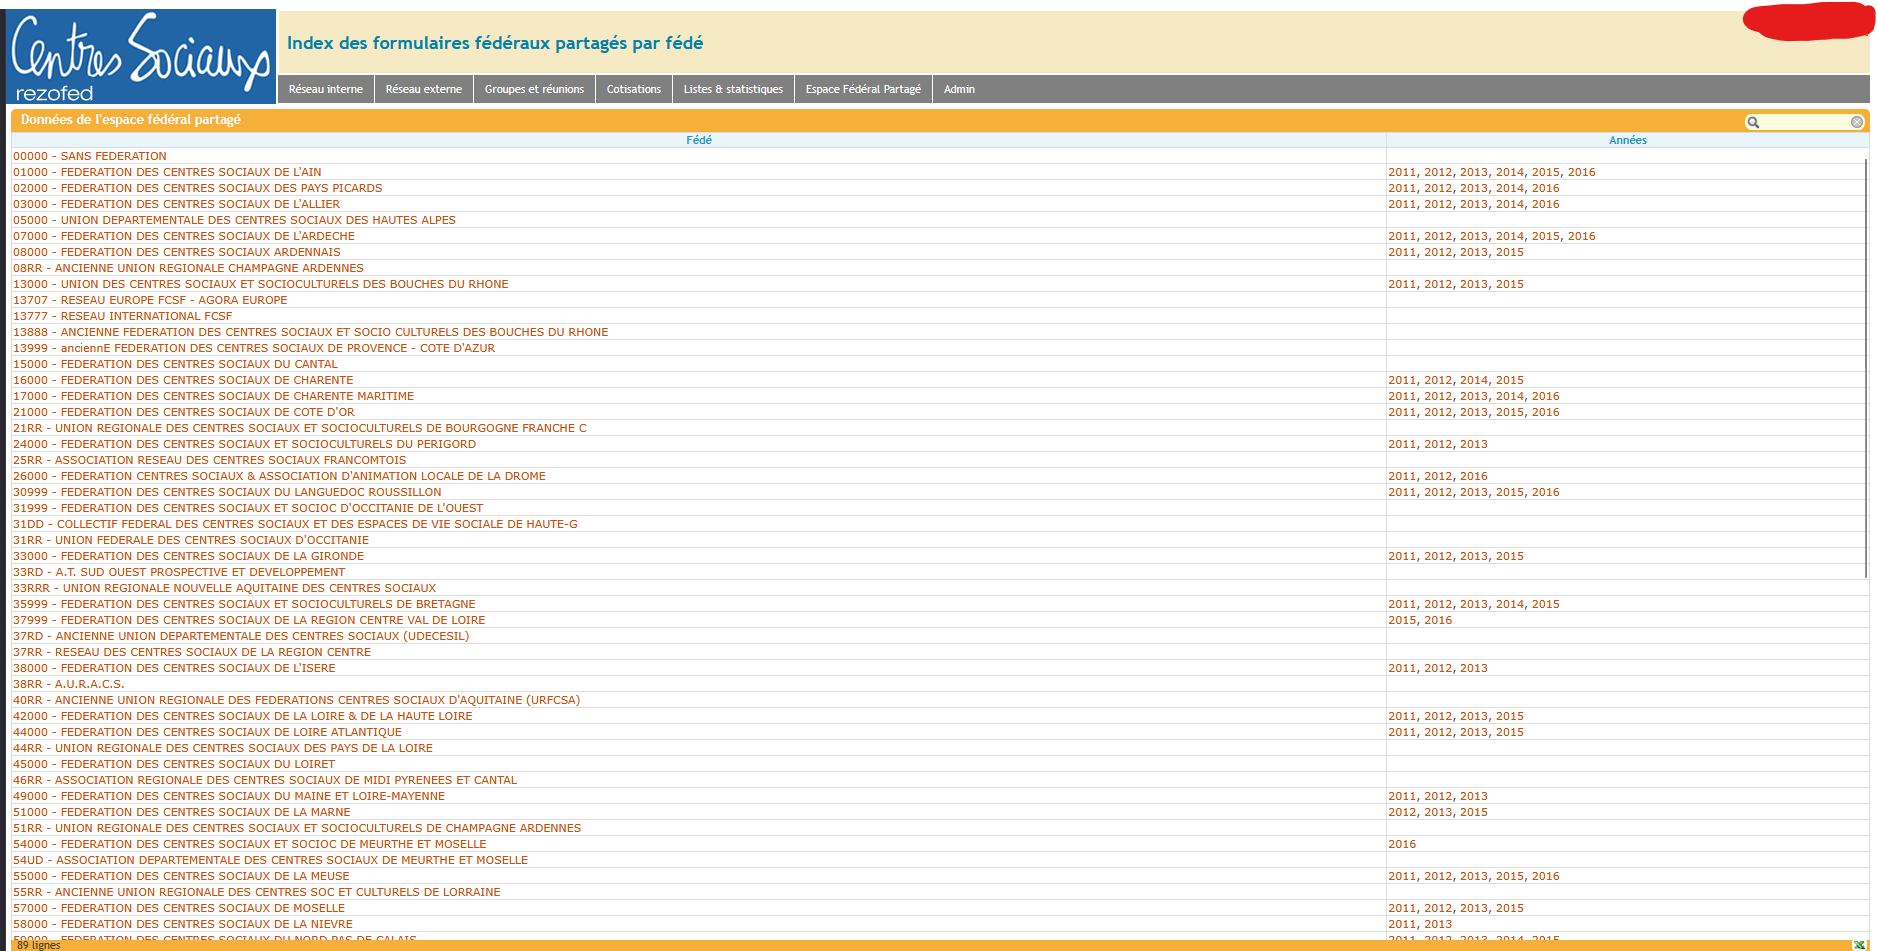Click the magnifying glass search icon
The width and height of the screenshot is (1877, 951).
(1753, 122)
